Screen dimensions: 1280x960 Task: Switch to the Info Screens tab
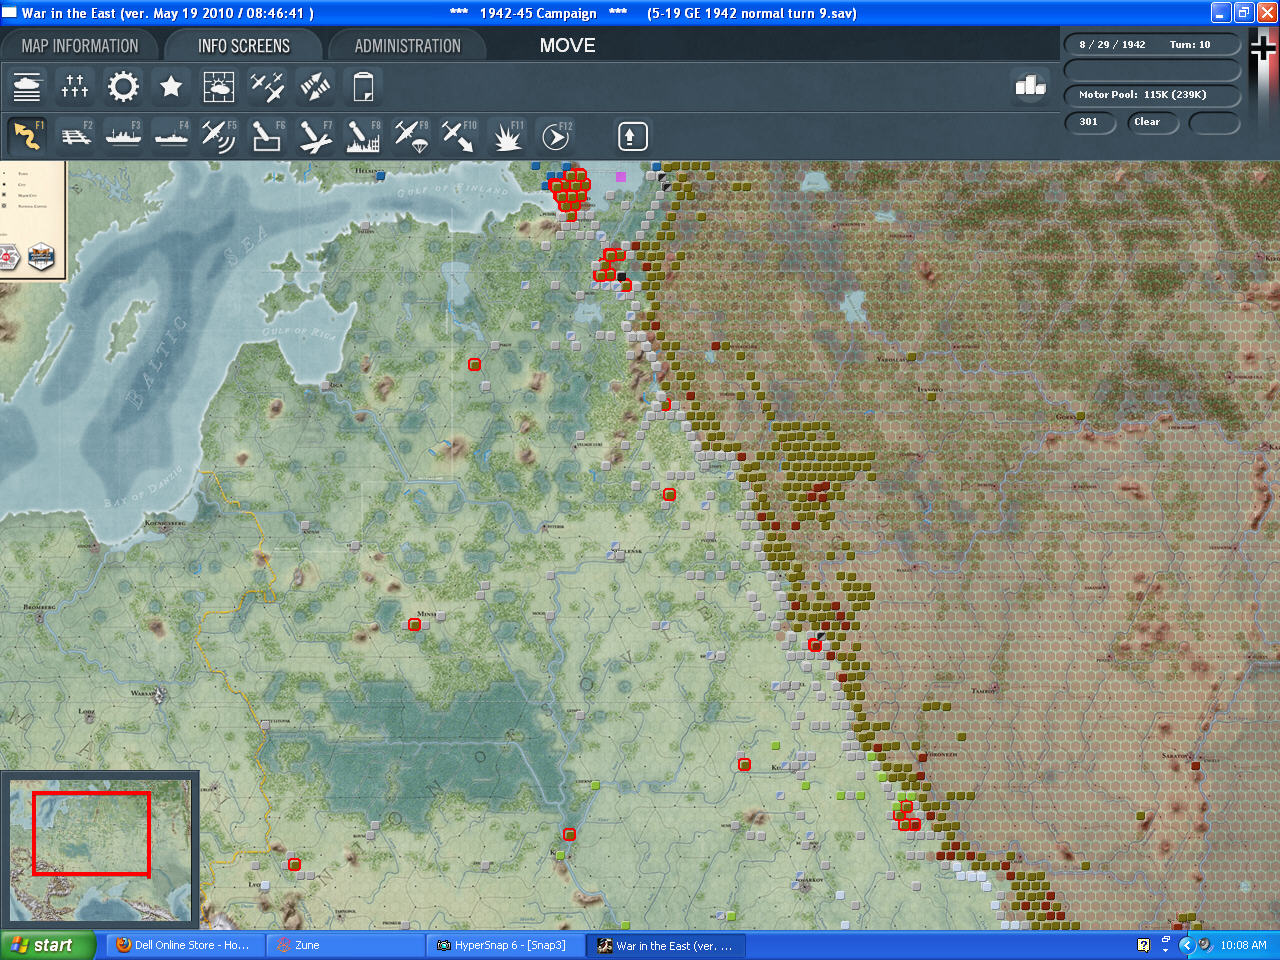point(243,46)
